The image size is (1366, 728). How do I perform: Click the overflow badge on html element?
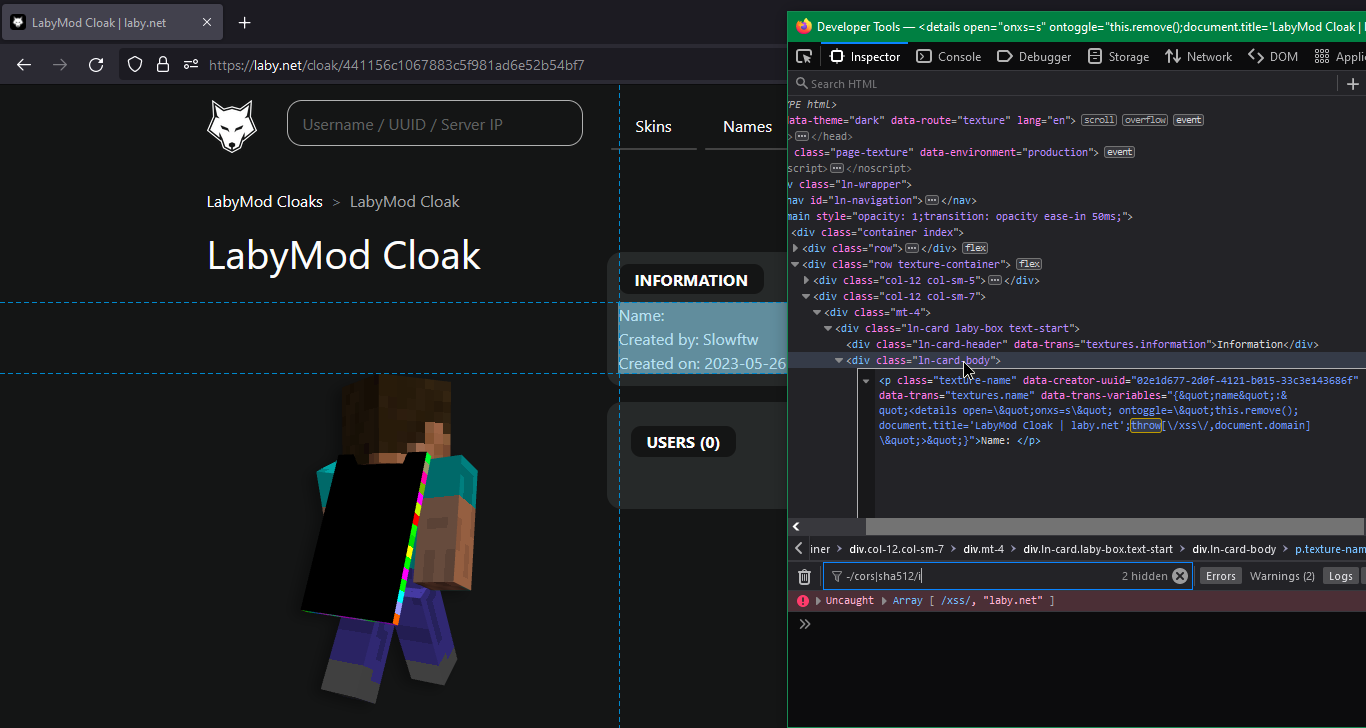(x=1145, y=120)
